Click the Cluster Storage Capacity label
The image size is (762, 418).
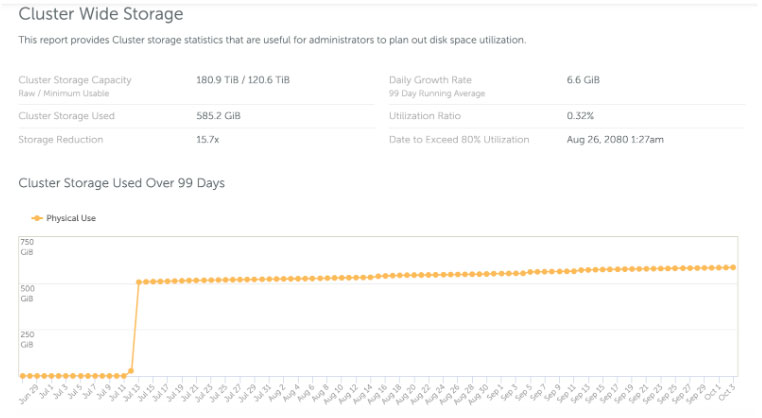(x=75, y=80)
